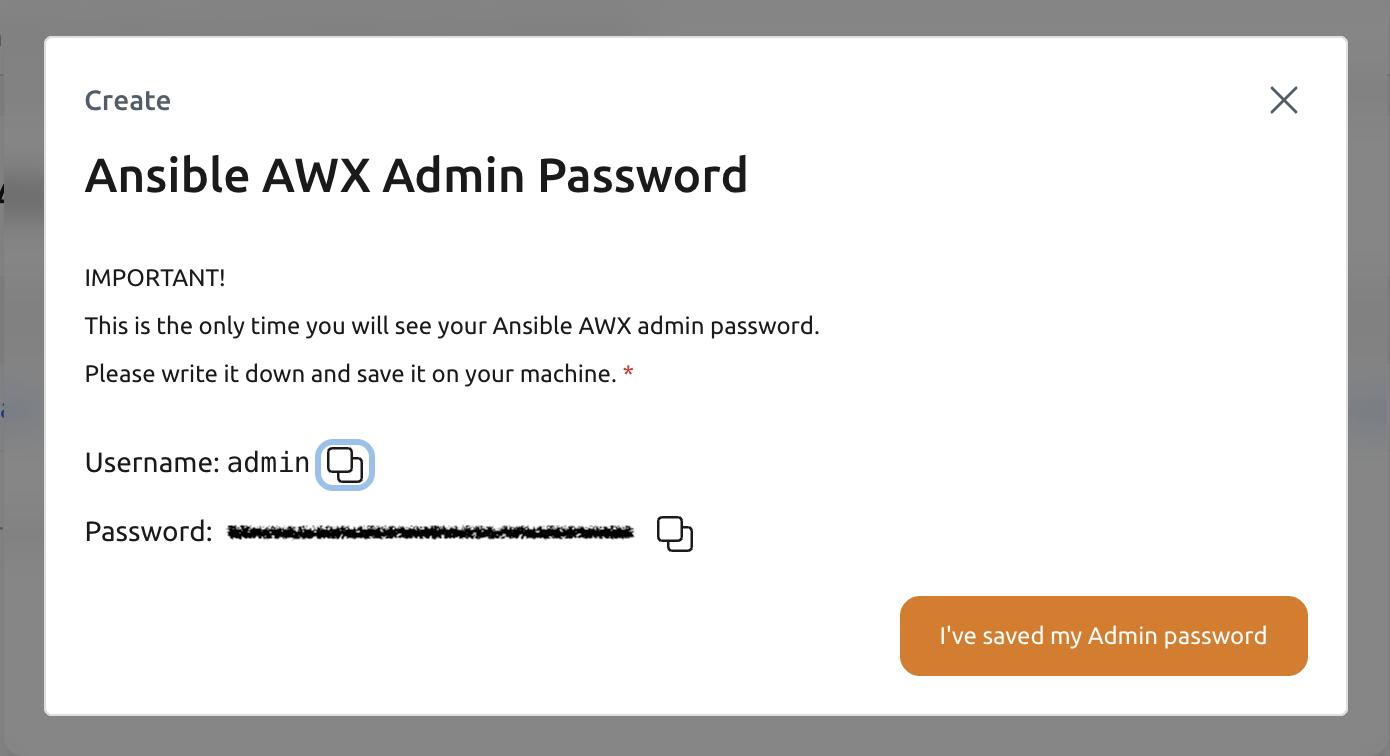Click the sentence about writing the password down
1390x756 pixels.
pyautogui.click(x=349, y=373)
